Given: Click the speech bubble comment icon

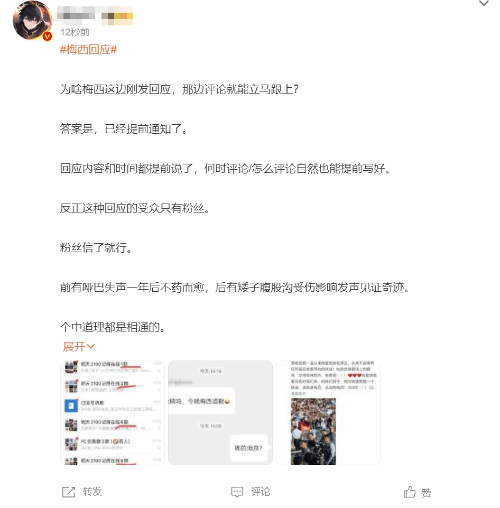Looking at the screenshot, I should coord(237,492).
